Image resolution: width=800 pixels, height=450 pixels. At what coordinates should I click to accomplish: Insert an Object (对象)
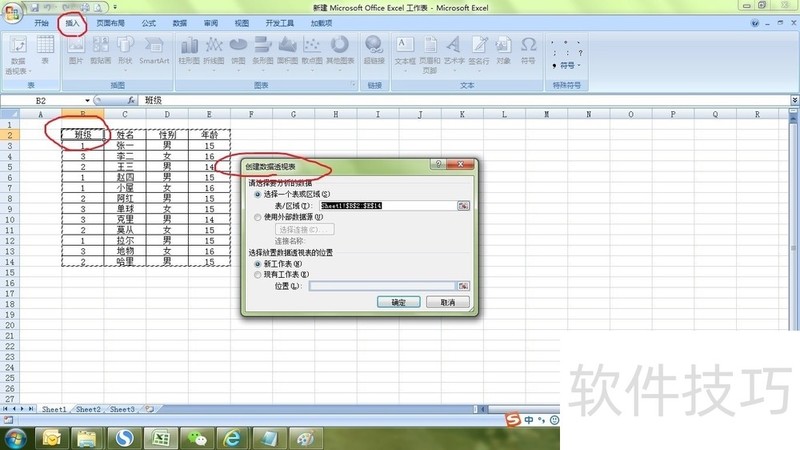tap(503, 50)
